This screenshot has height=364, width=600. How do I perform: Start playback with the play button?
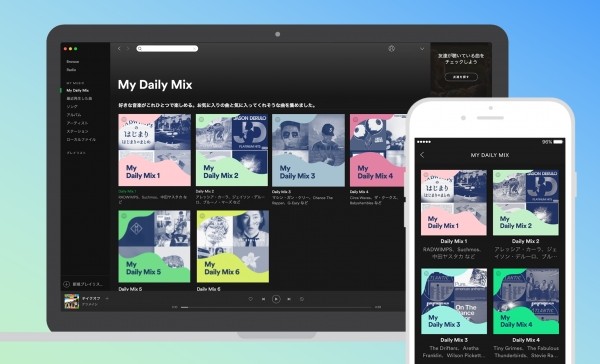(276, 299)
